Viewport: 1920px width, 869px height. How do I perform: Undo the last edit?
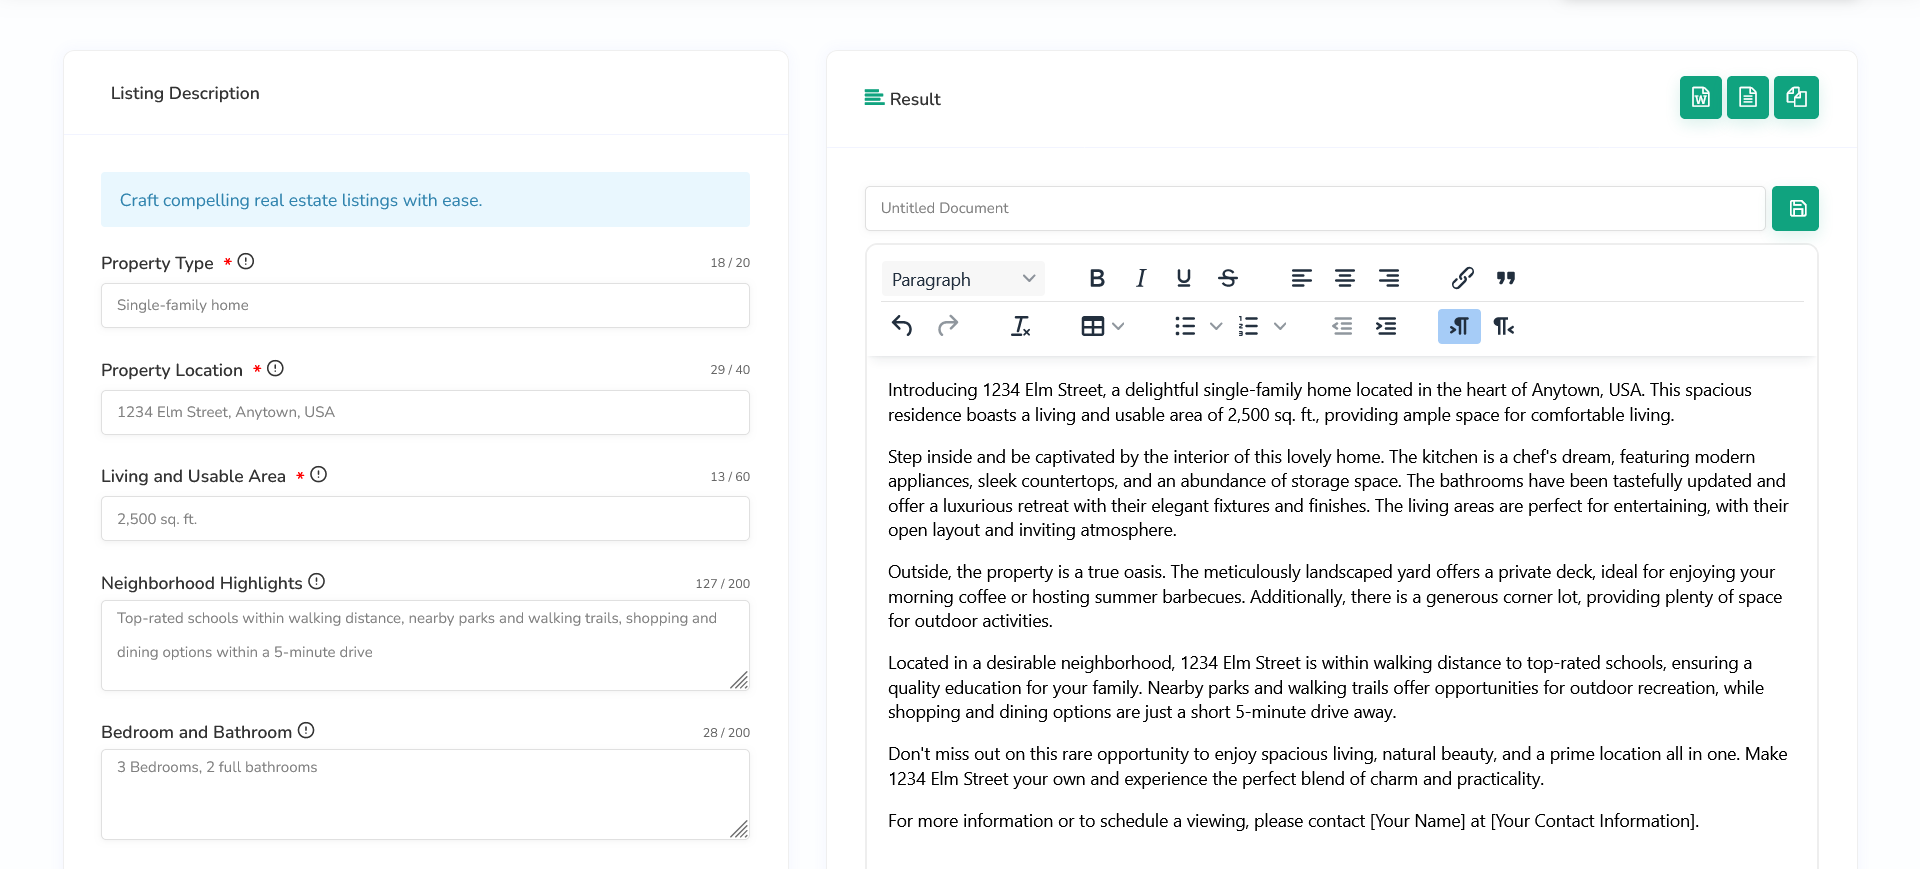tap(902, 327)
